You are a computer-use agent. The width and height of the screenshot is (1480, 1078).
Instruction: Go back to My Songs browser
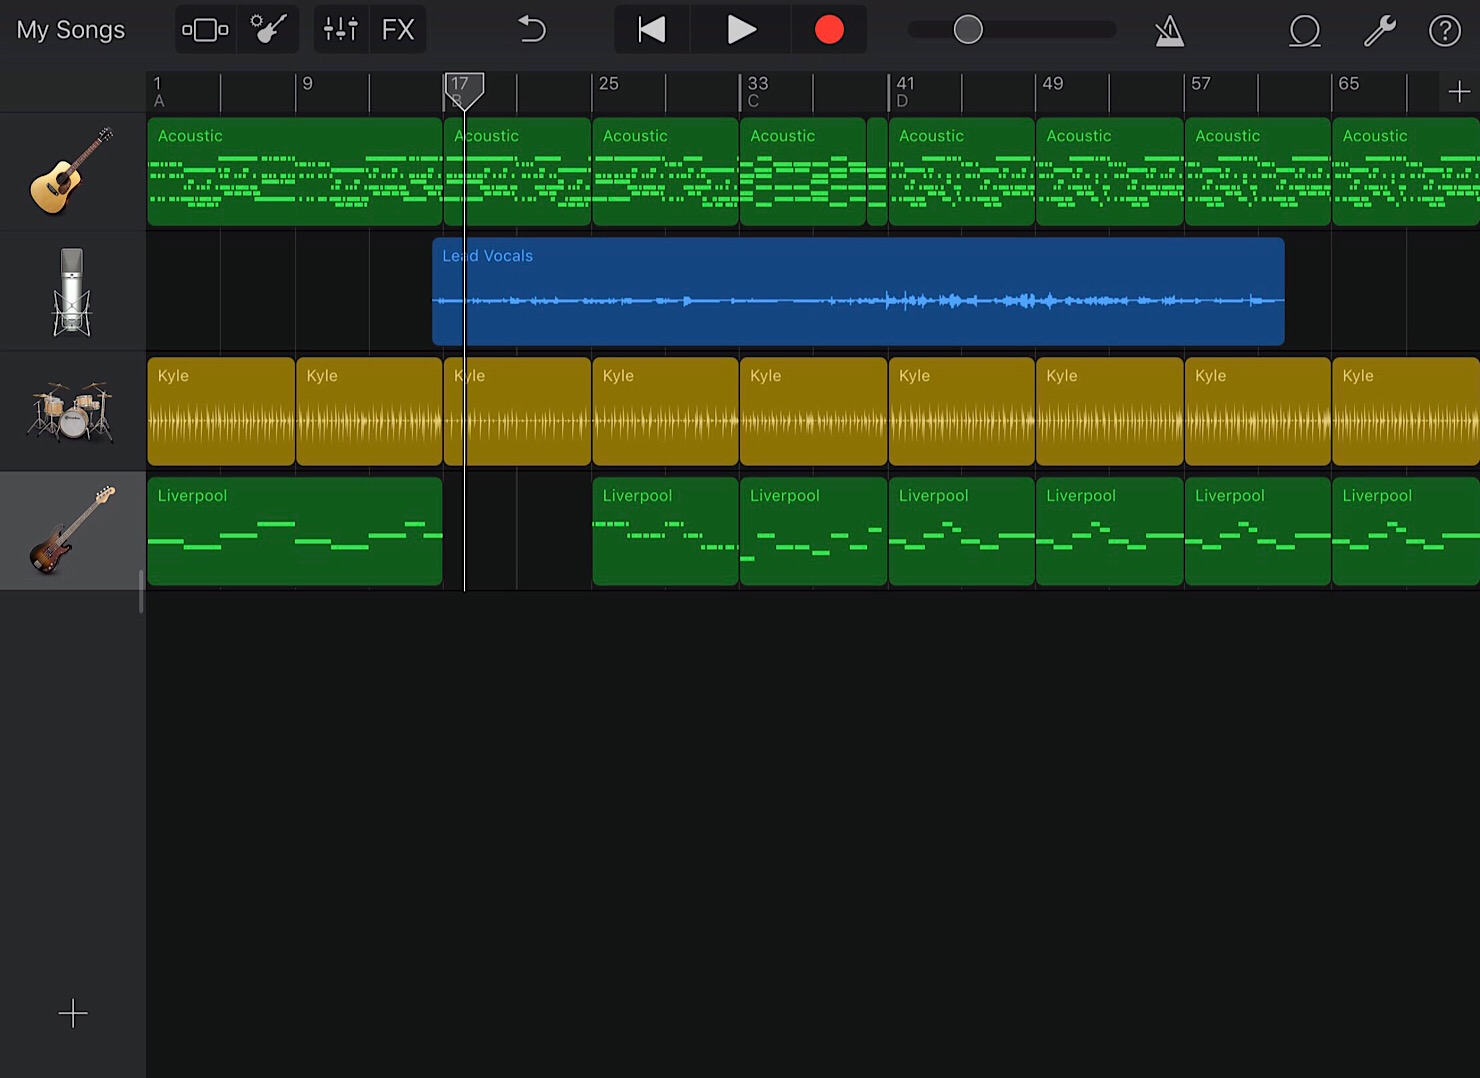(x=71, y=30)
